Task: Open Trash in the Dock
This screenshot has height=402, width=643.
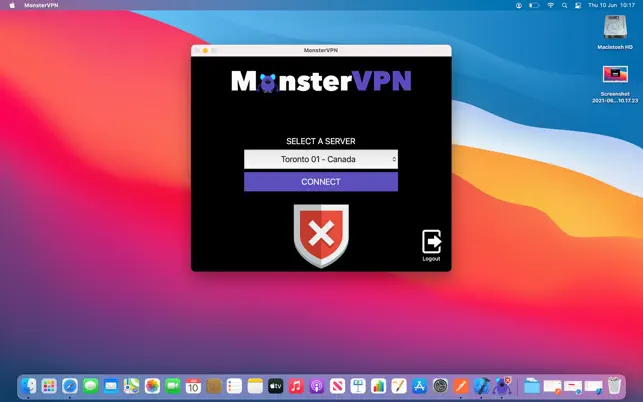Action: pos(614,386)
